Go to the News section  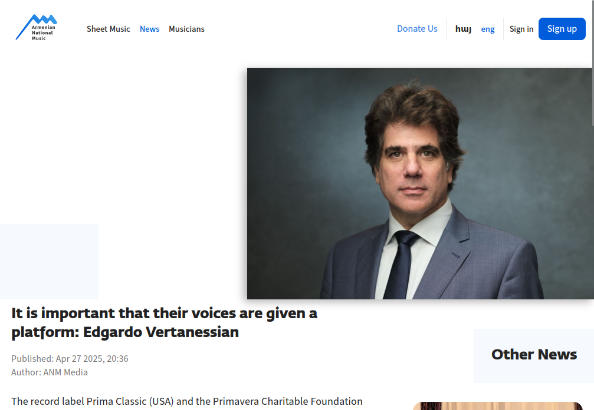(149, 29)
